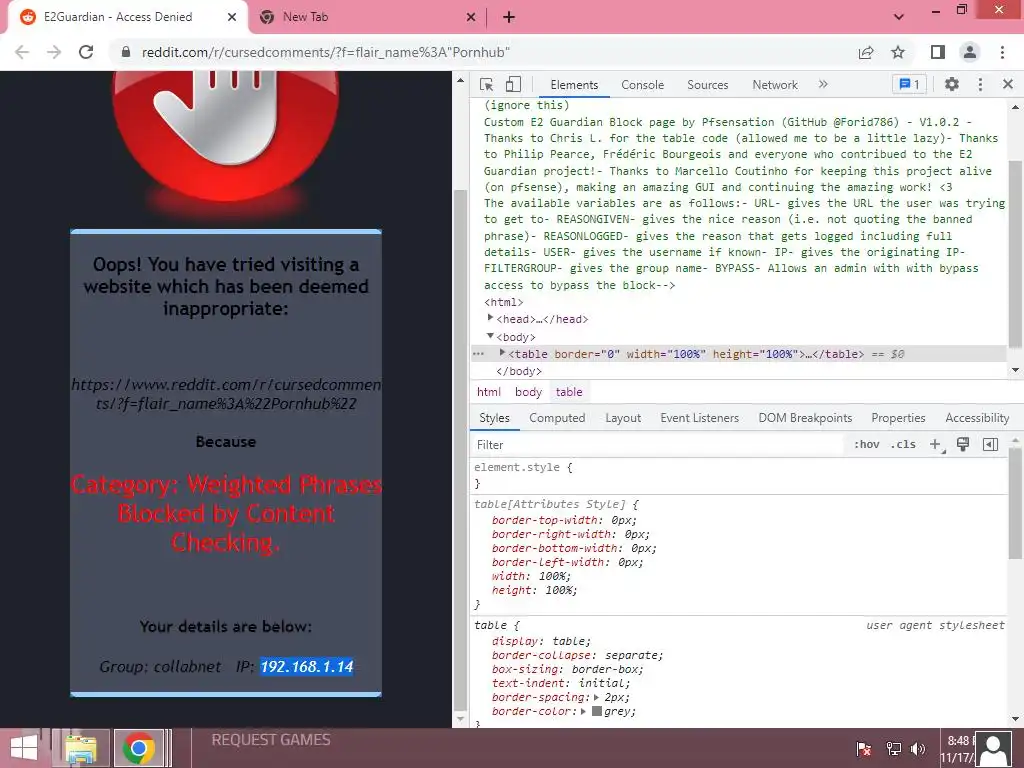Click the highlighted IP 192.168.1.14
This screenshot has width=1024, height=768.
click(x=307, y=667)
